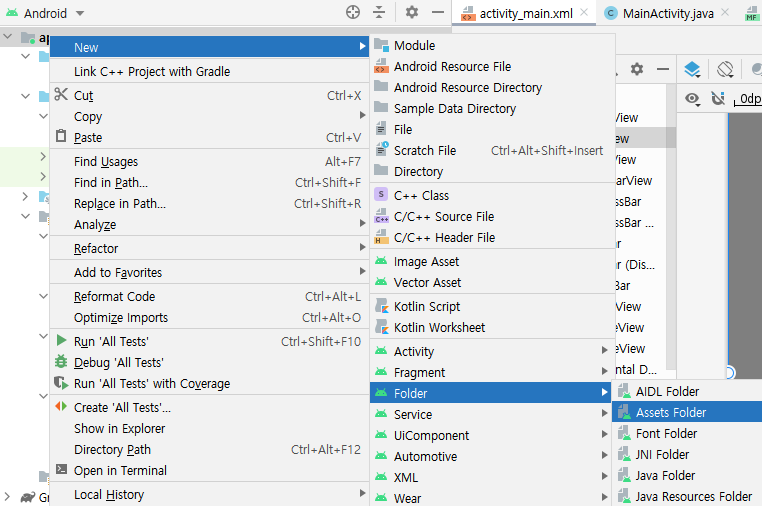The width and height of the screenshot is (762, 506).
Task: Choose Link C++ Project with Gradle
Action: point(209,71)
